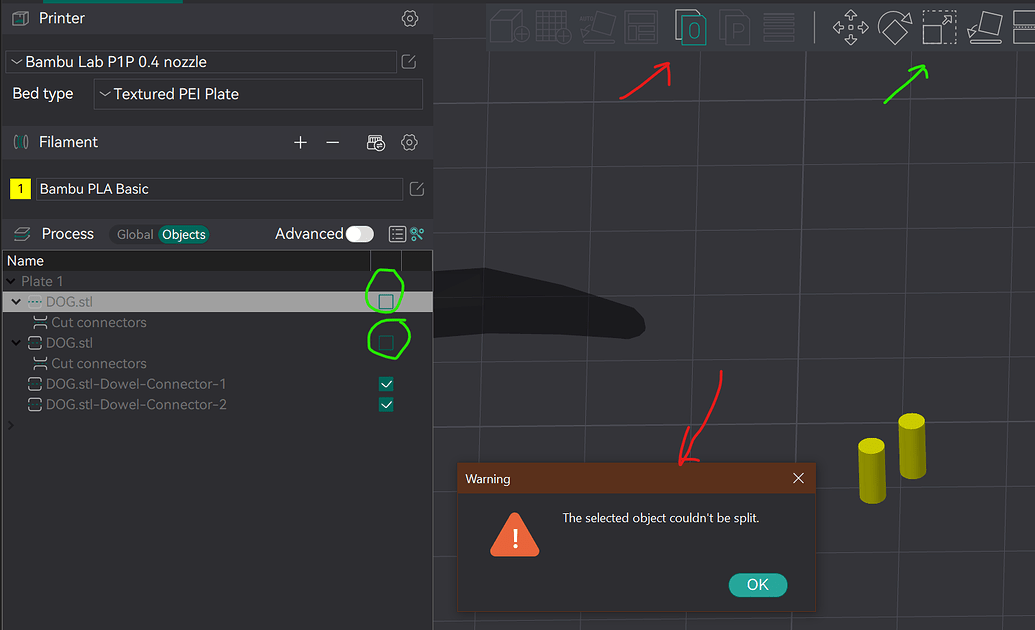Click the AMS filament sync icon

click(x=376, y=143)
